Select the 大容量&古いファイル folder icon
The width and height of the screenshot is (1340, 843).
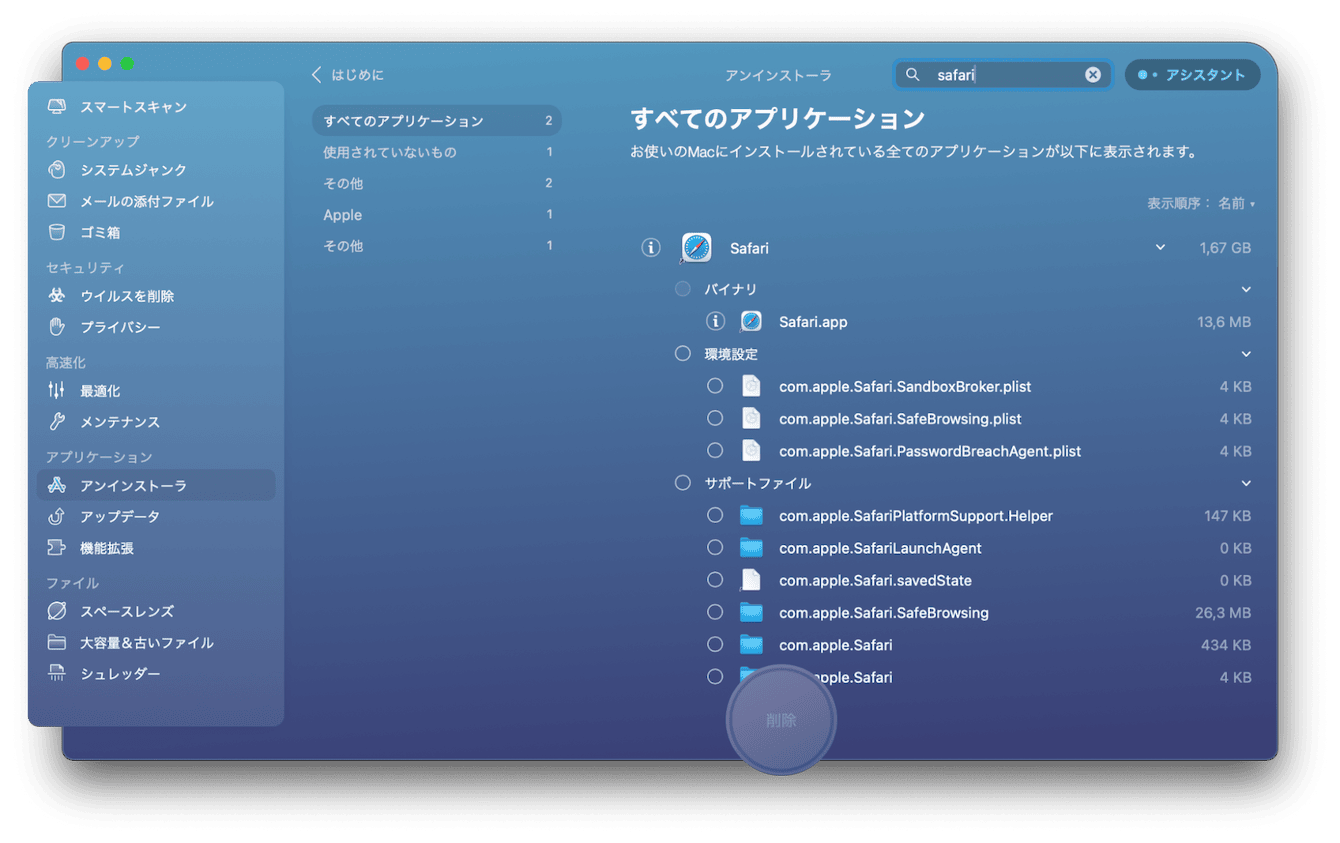click(x=57, y=642)
